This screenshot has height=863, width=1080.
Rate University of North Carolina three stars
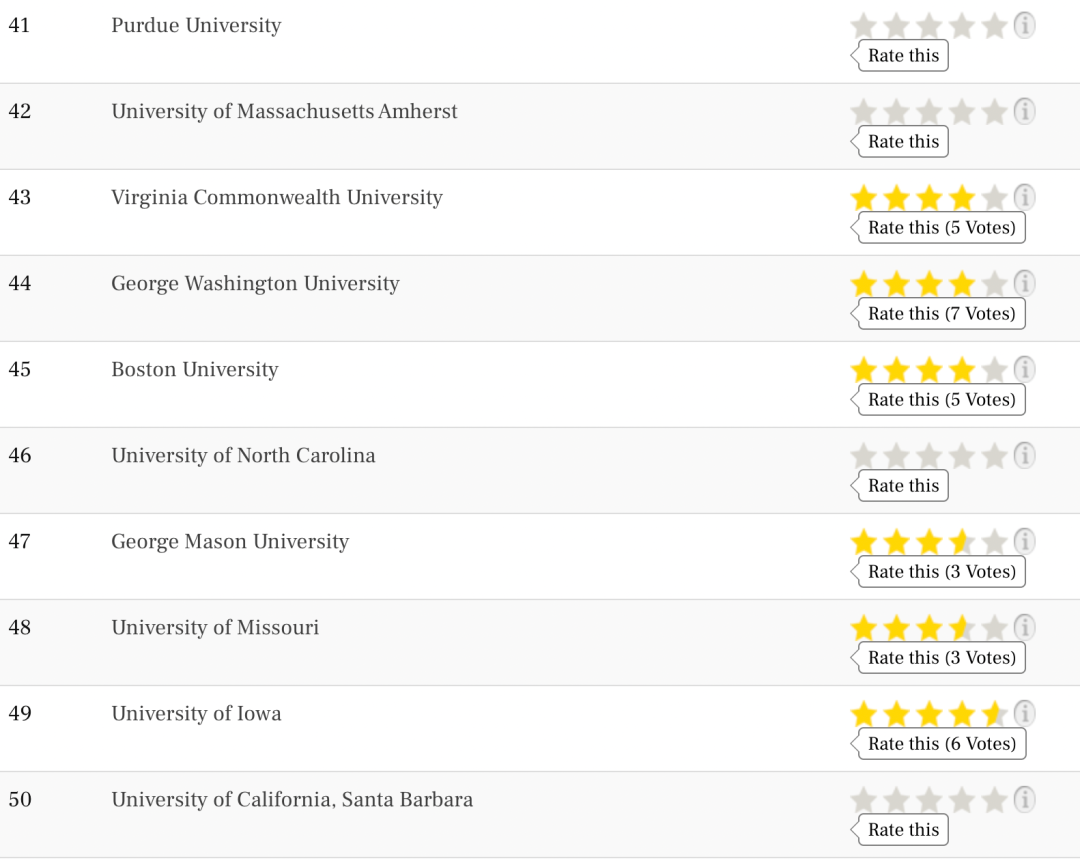point(928,456)
